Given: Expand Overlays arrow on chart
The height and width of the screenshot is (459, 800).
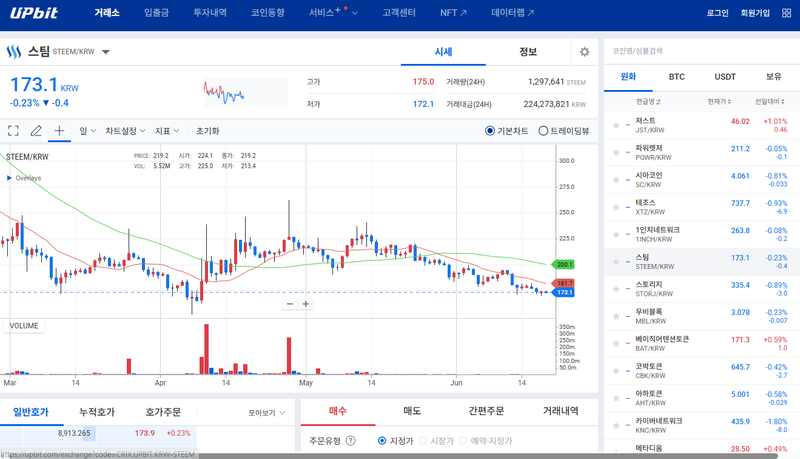Looking at the screenshot, I should [9, 178].
